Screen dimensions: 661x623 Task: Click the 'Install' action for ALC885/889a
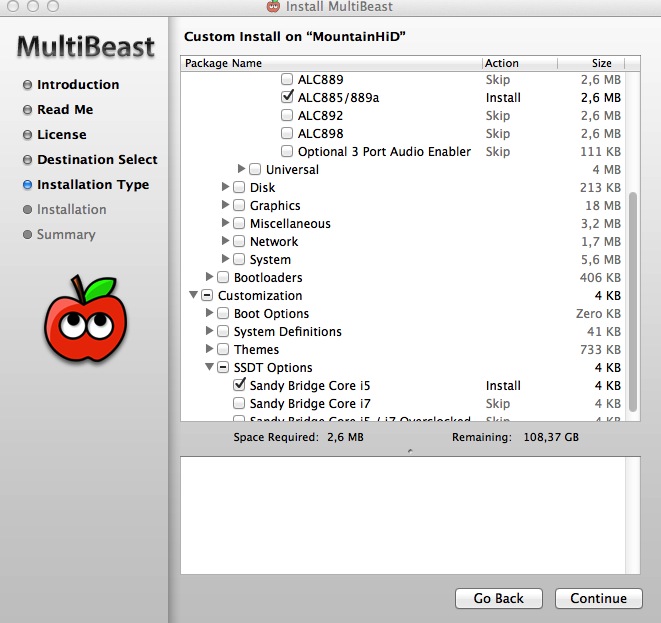click(x=503, y=97)
